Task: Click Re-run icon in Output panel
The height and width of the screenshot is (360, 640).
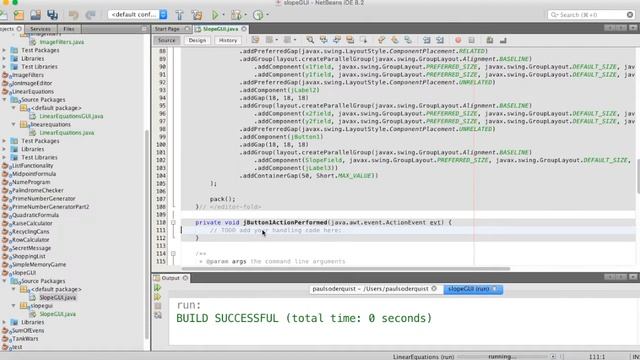Action: tap(158, 288)
